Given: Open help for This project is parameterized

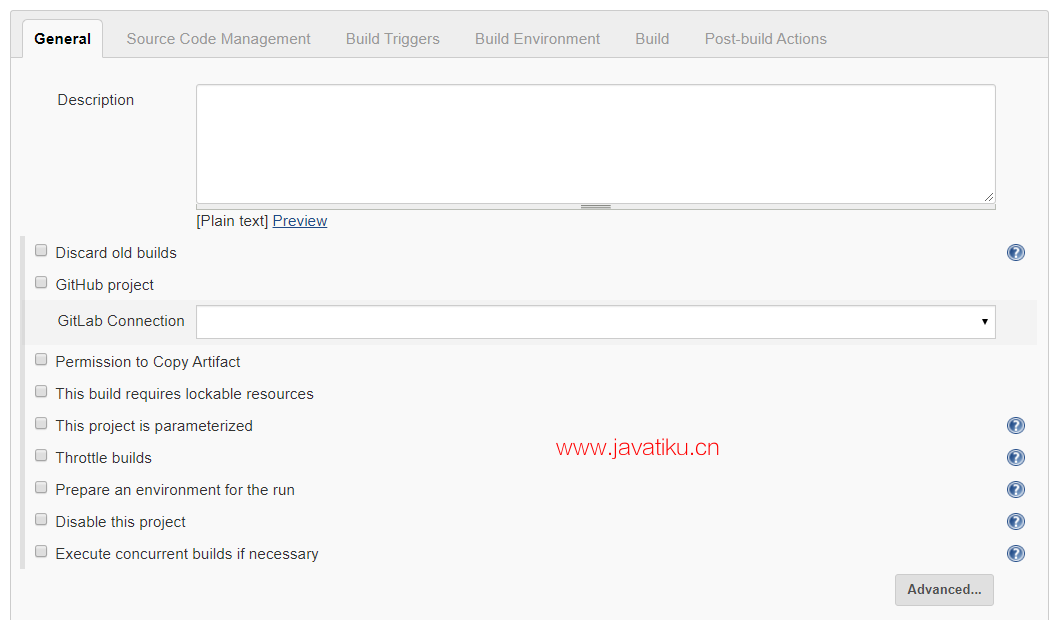Looking at the screenshot, I should (1015, 426).
